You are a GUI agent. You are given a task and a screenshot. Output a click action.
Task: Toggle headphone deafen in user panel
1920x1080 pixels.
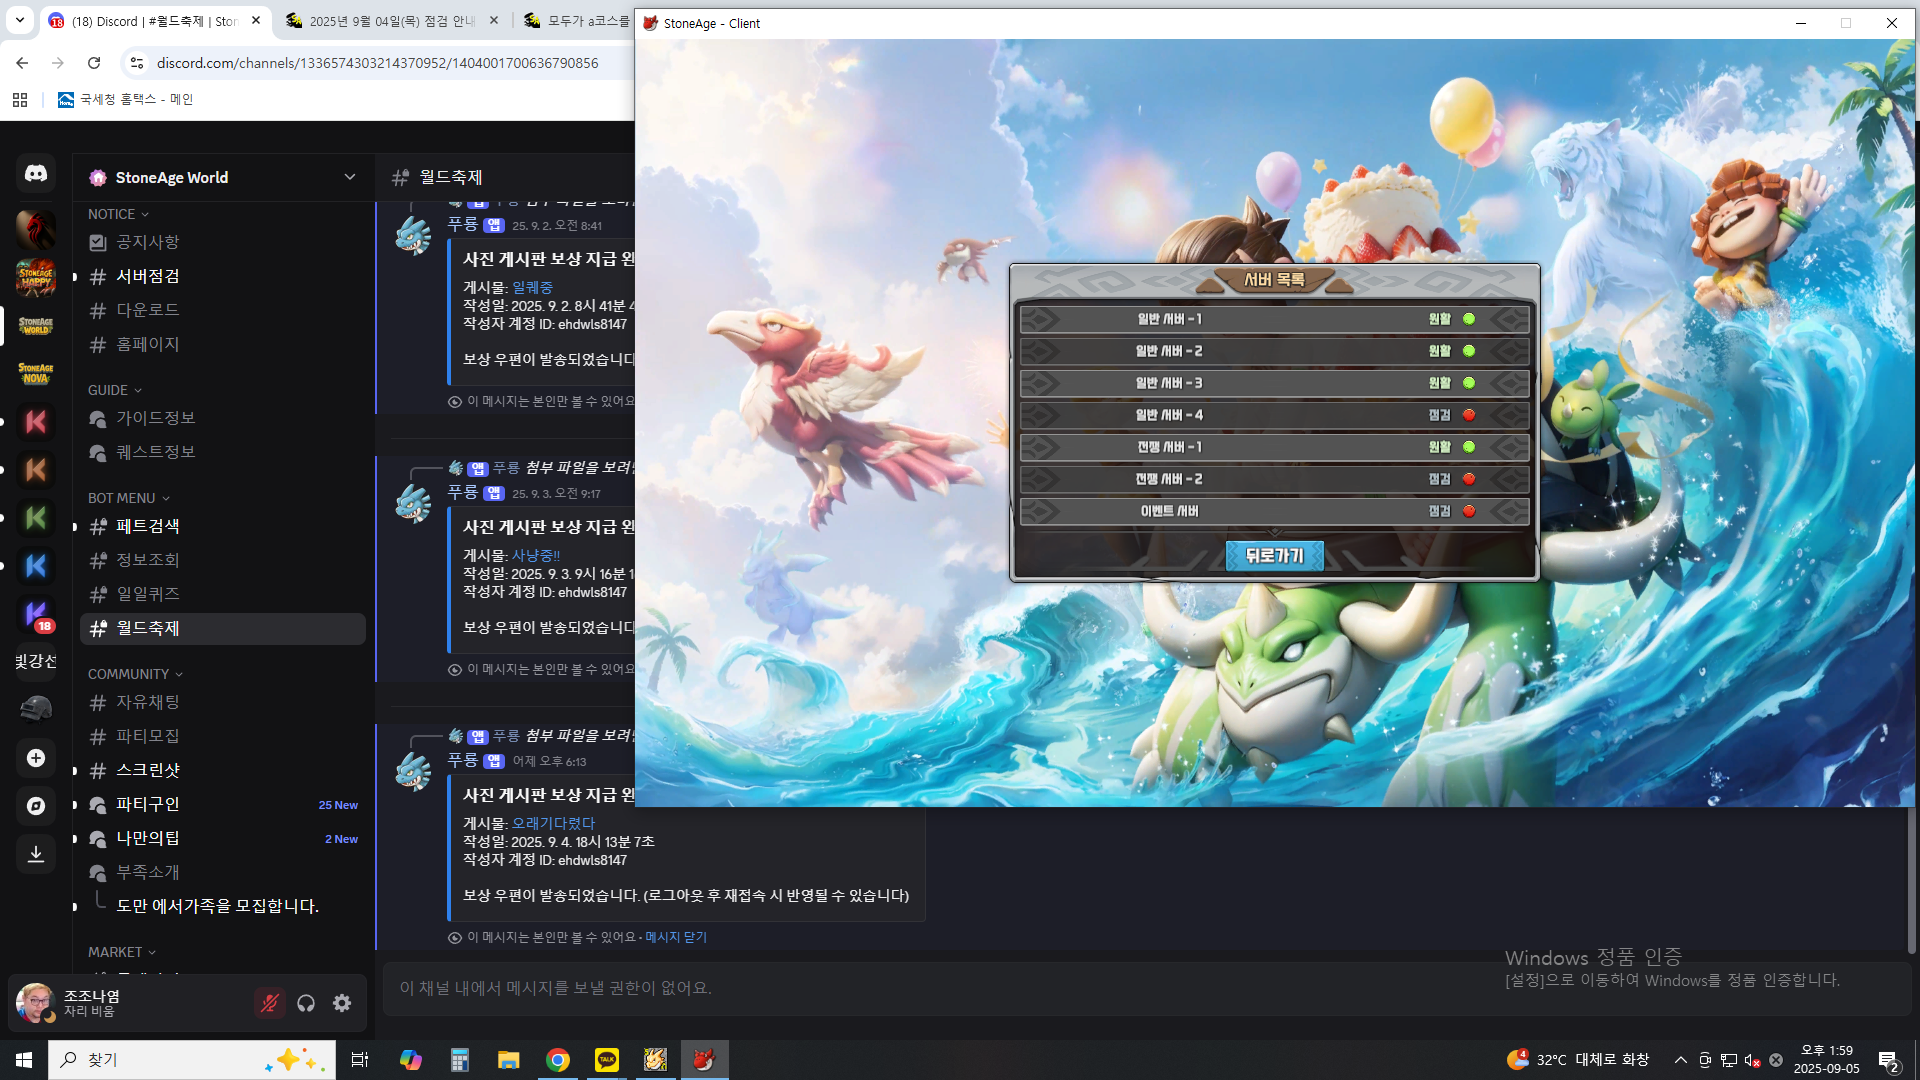(306, 1003)
